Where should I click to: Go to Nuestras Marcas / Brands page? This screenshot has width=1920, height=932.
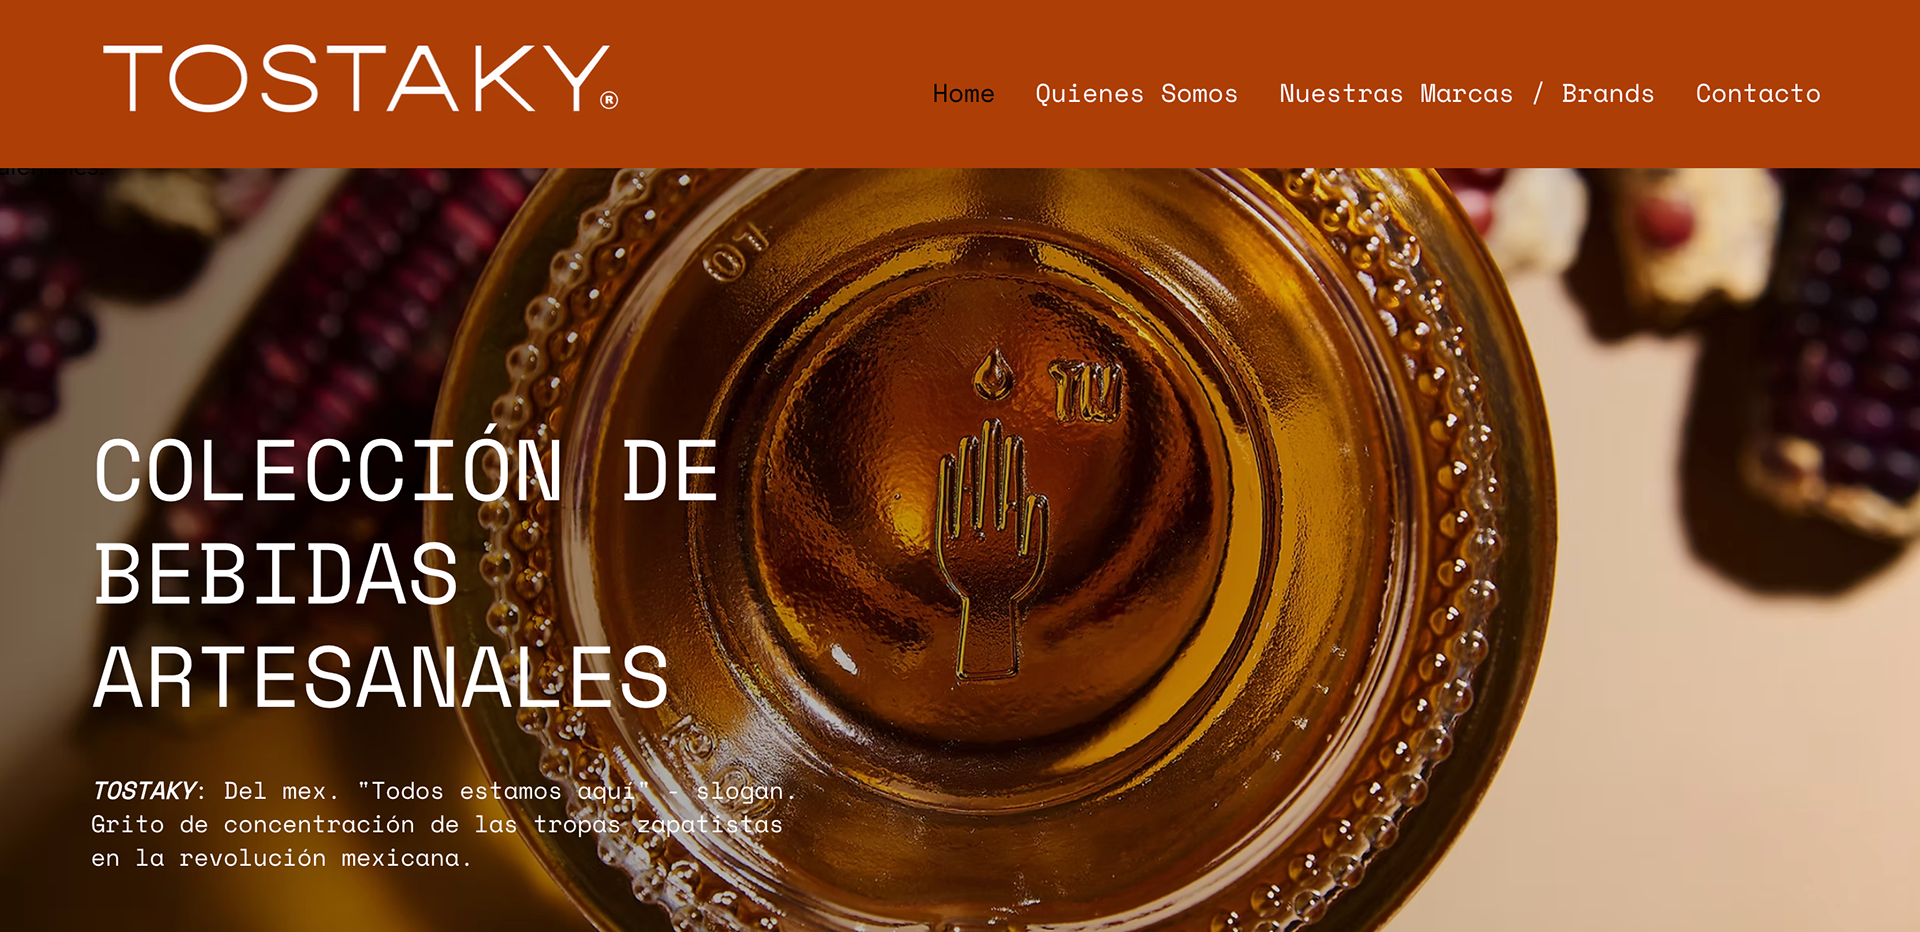click(1466, 94)
